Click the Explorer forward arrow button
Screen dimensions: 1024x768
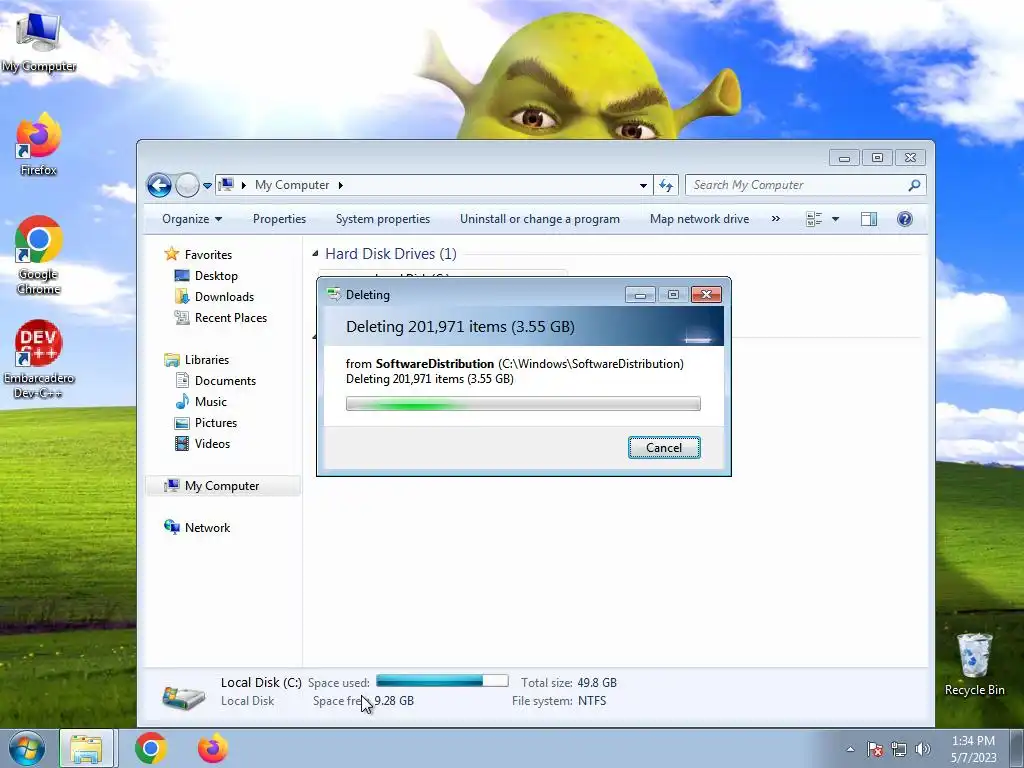click(187, 185)
